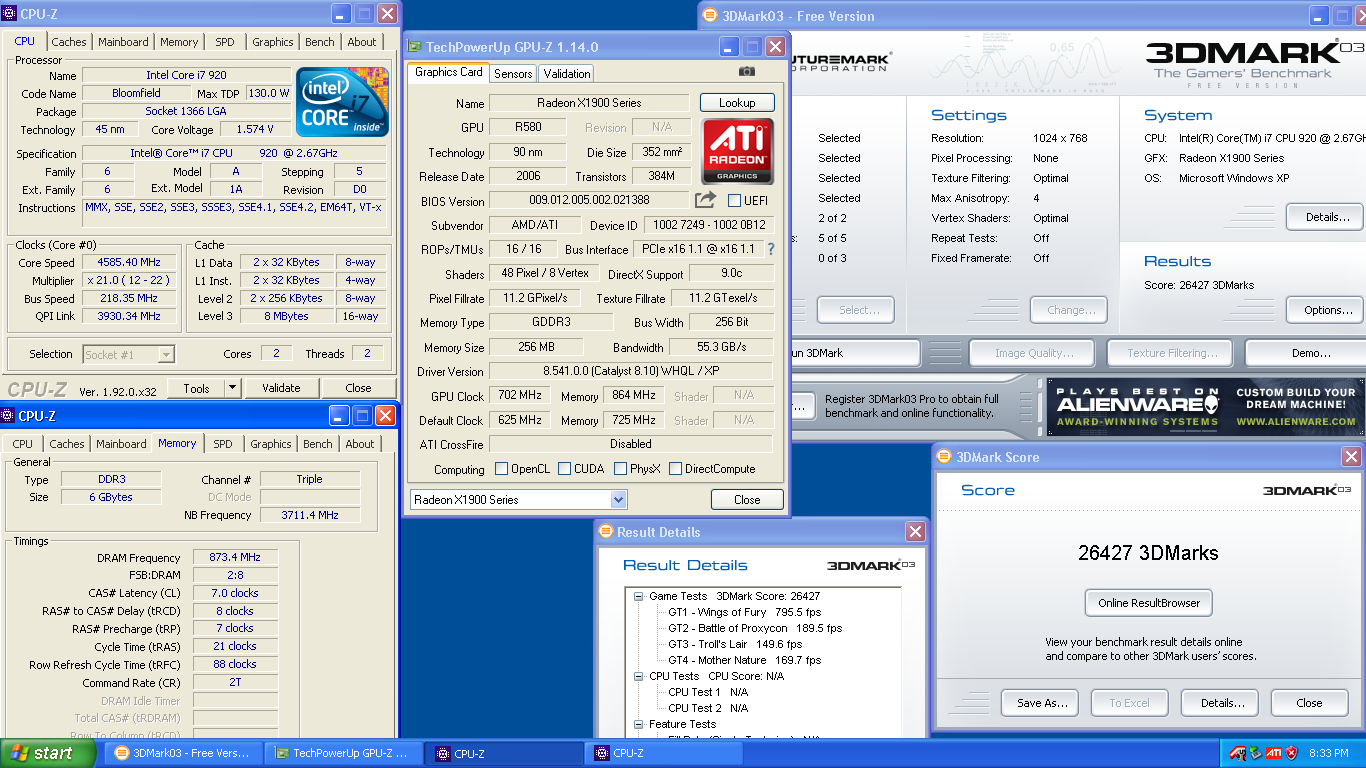Select GT2 - Battle of Proxycon row
Viewport: 1366px width, 768px height.
click(x=755, y=628)
